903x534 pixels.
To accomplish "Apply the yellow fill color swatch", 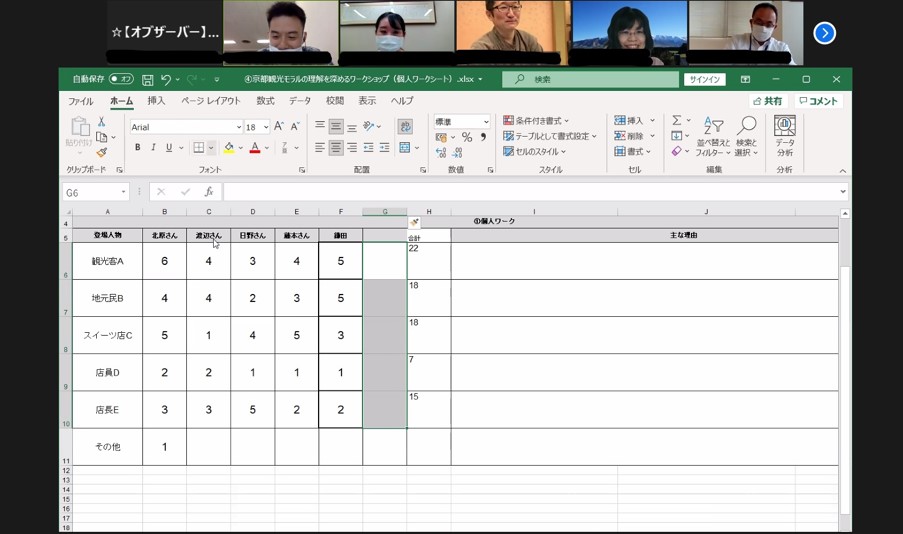I will [229, 148].
